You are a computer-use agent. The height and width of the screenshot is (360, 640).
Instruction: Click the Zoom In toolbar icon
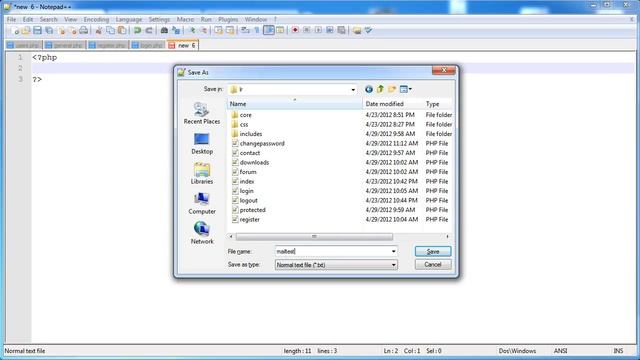click(x=191, y=31)
